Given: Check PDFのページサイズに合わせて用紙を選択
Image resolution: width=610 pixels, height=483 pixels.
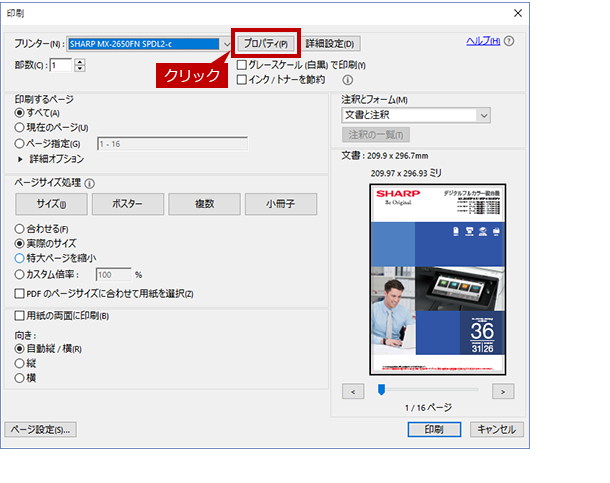Looking at the screenshot, I should pyautogui.click(x=19, y=293).
